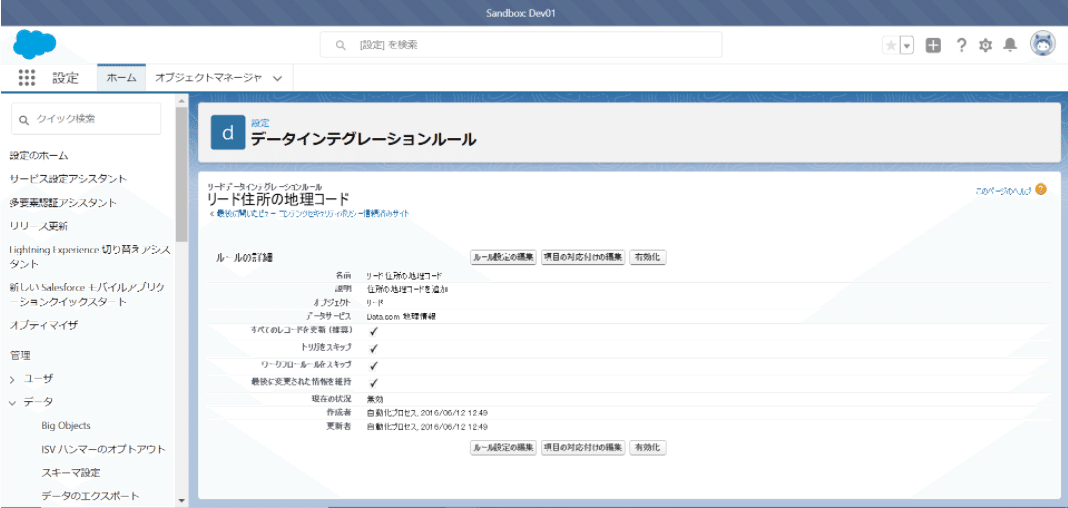Open the notifications bell
The width and height of the screenshot is (1068, 508).
1010,45
